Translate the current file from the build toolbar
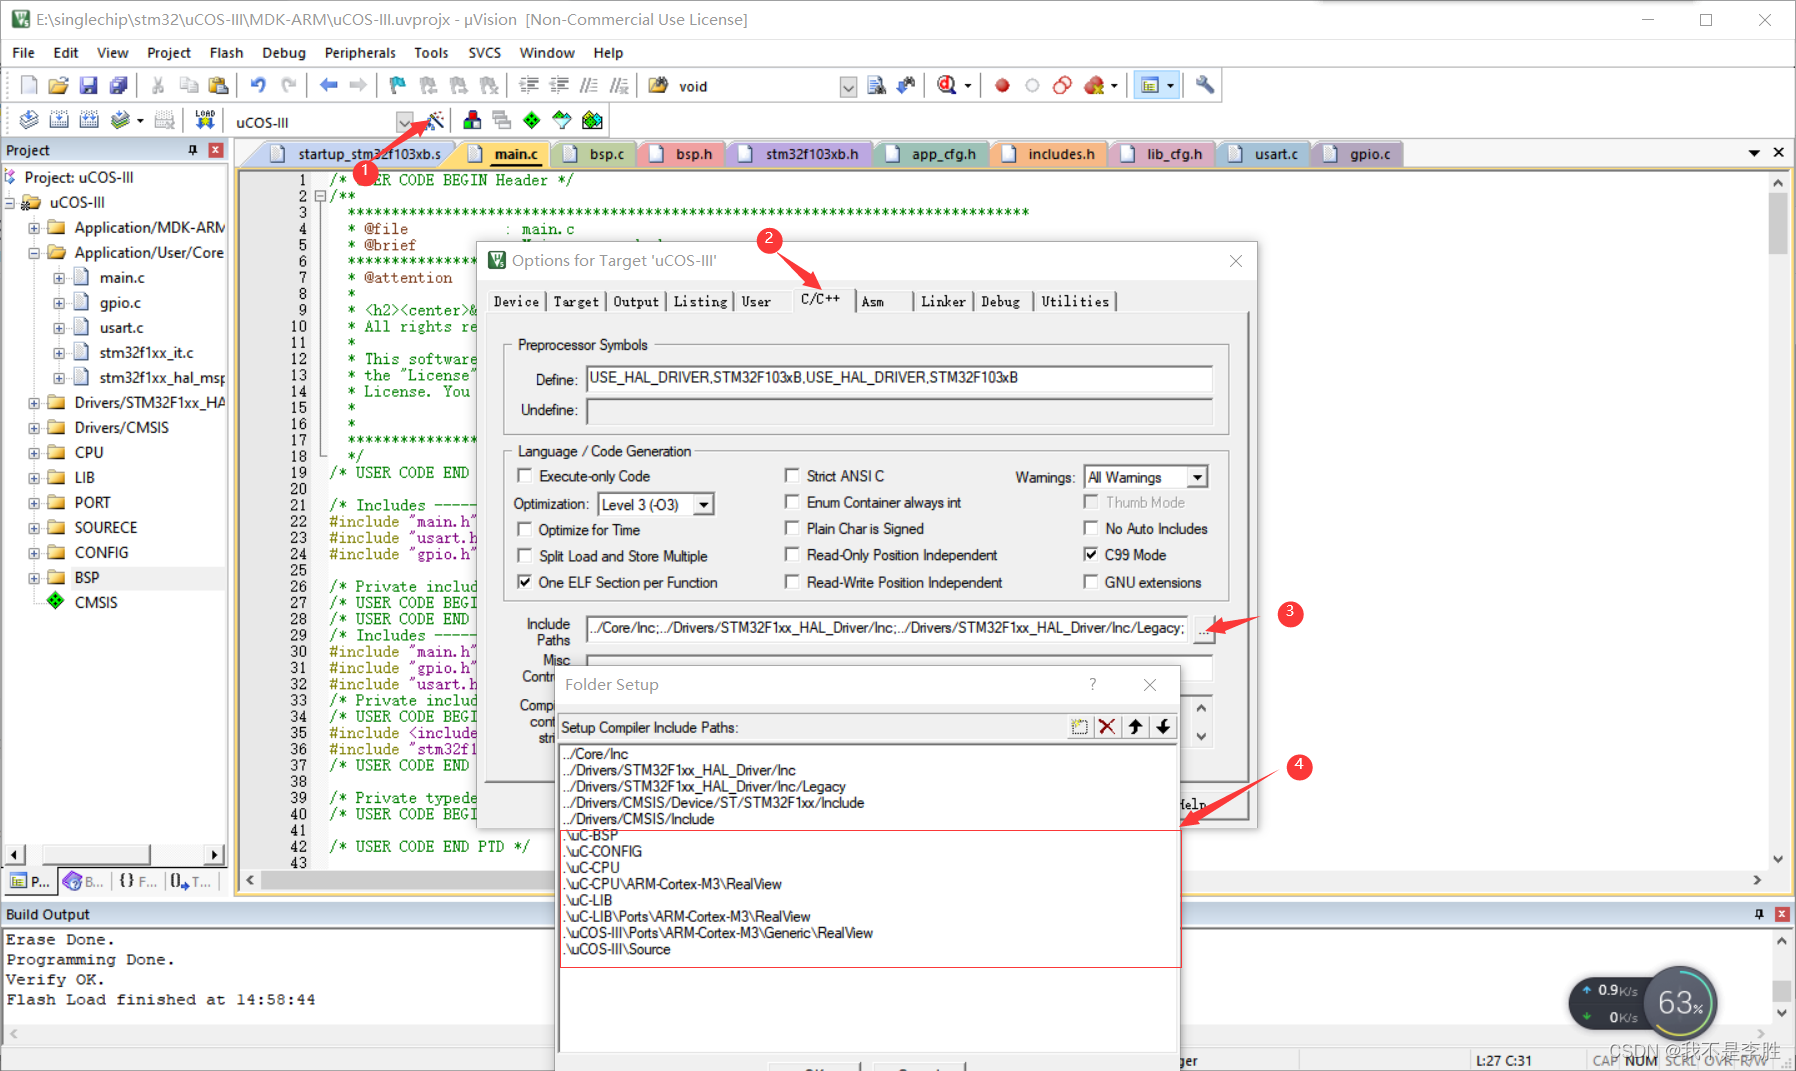The image size is (1796, 1071). click(x=29, y=121)
